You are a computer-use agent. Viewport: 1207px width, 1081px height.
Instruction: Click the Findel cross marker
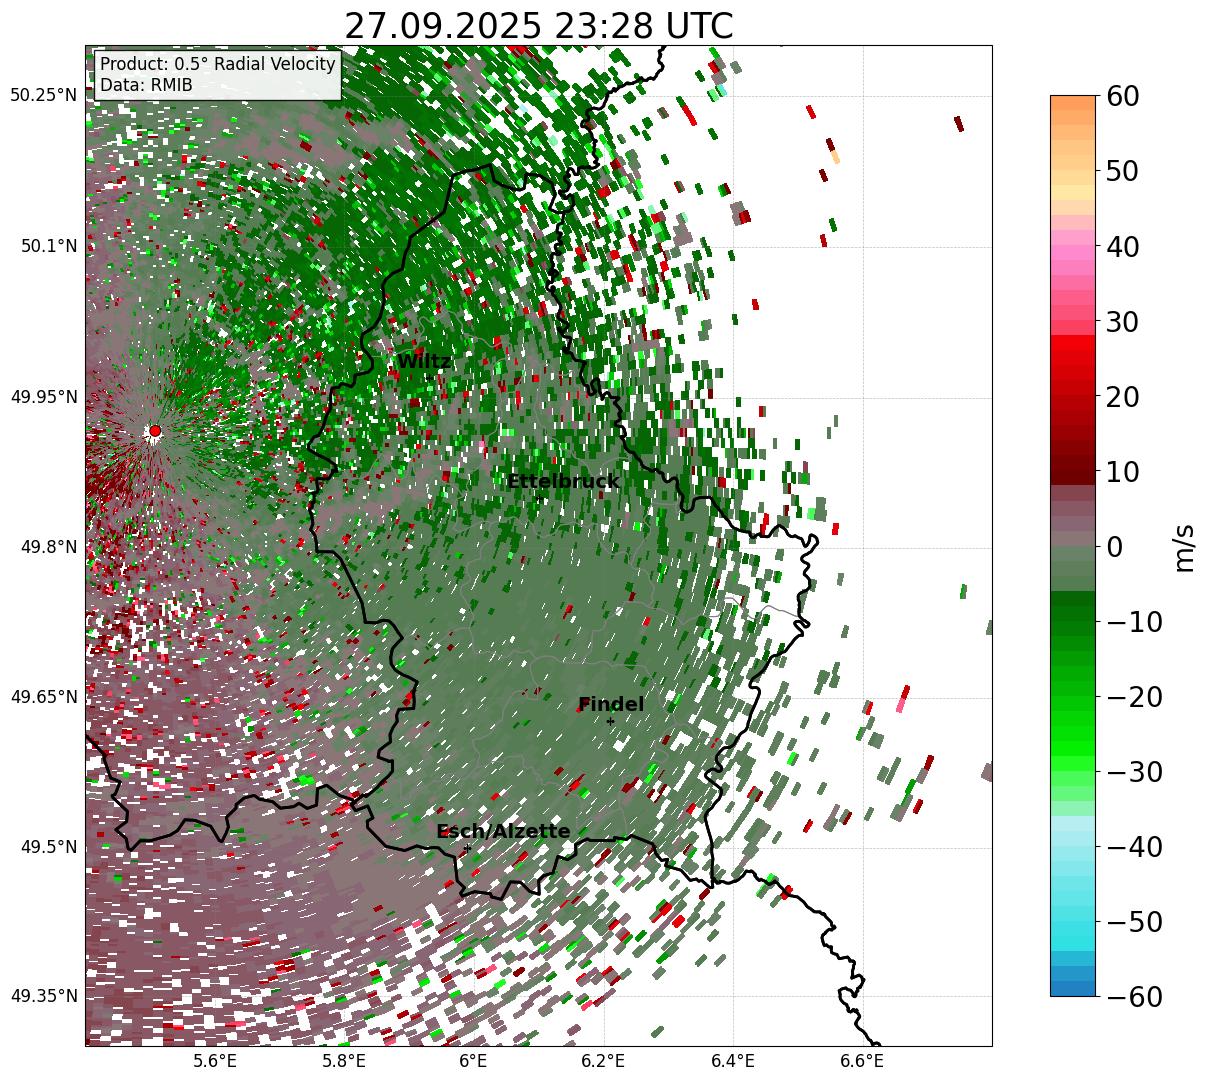tap(610, 721)
